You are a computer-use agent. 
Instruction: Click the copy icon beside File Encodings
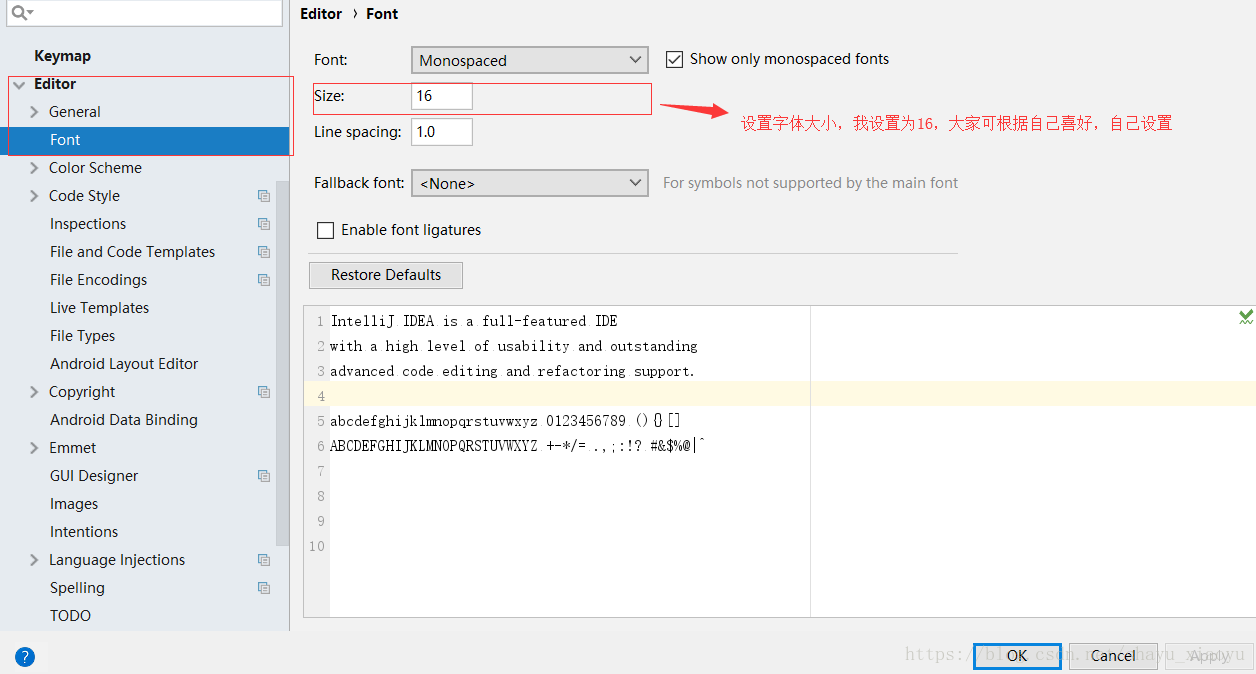264,280
